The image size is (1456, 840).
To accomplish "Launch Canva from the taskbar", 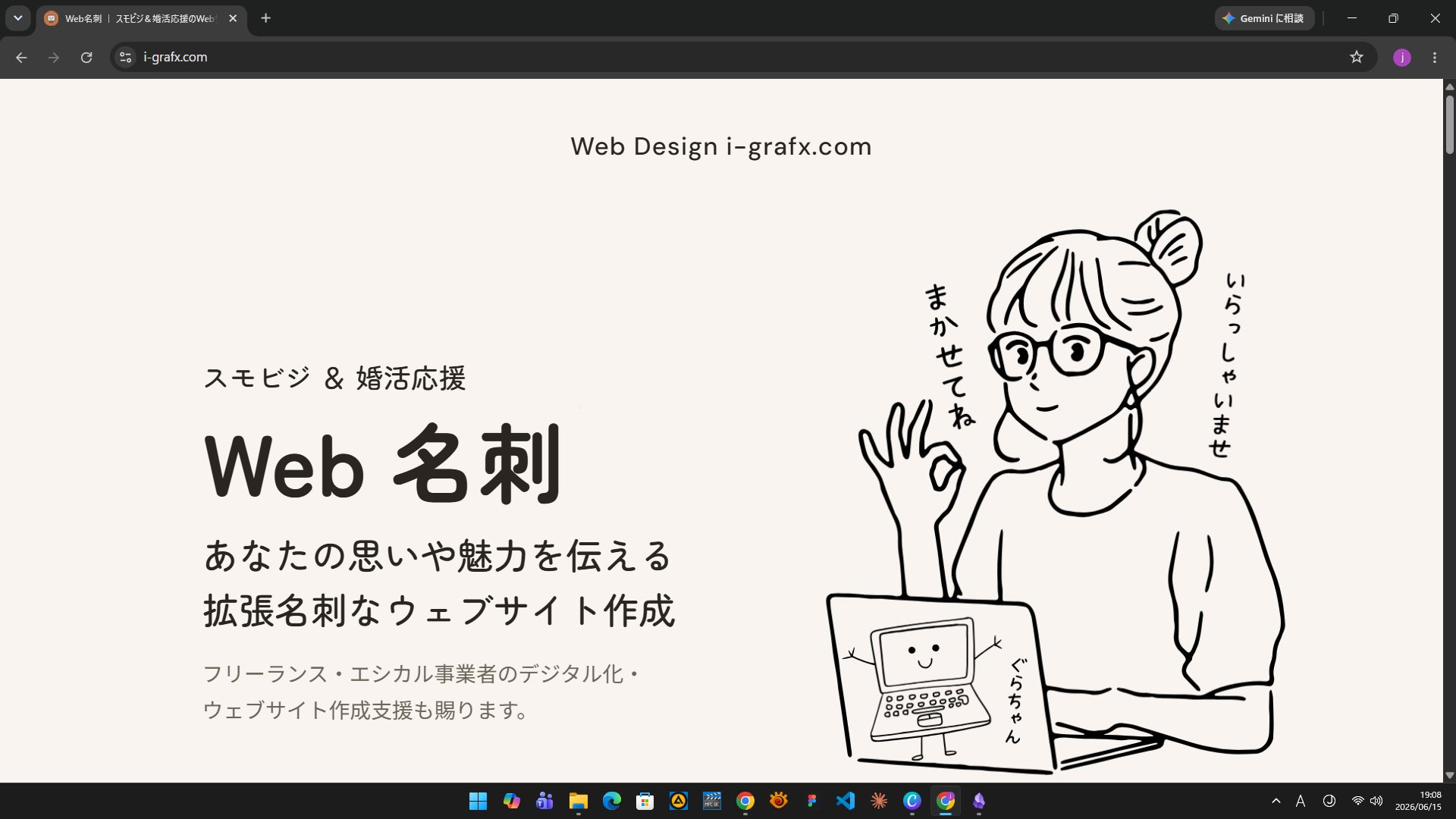I will coord(912,801).
